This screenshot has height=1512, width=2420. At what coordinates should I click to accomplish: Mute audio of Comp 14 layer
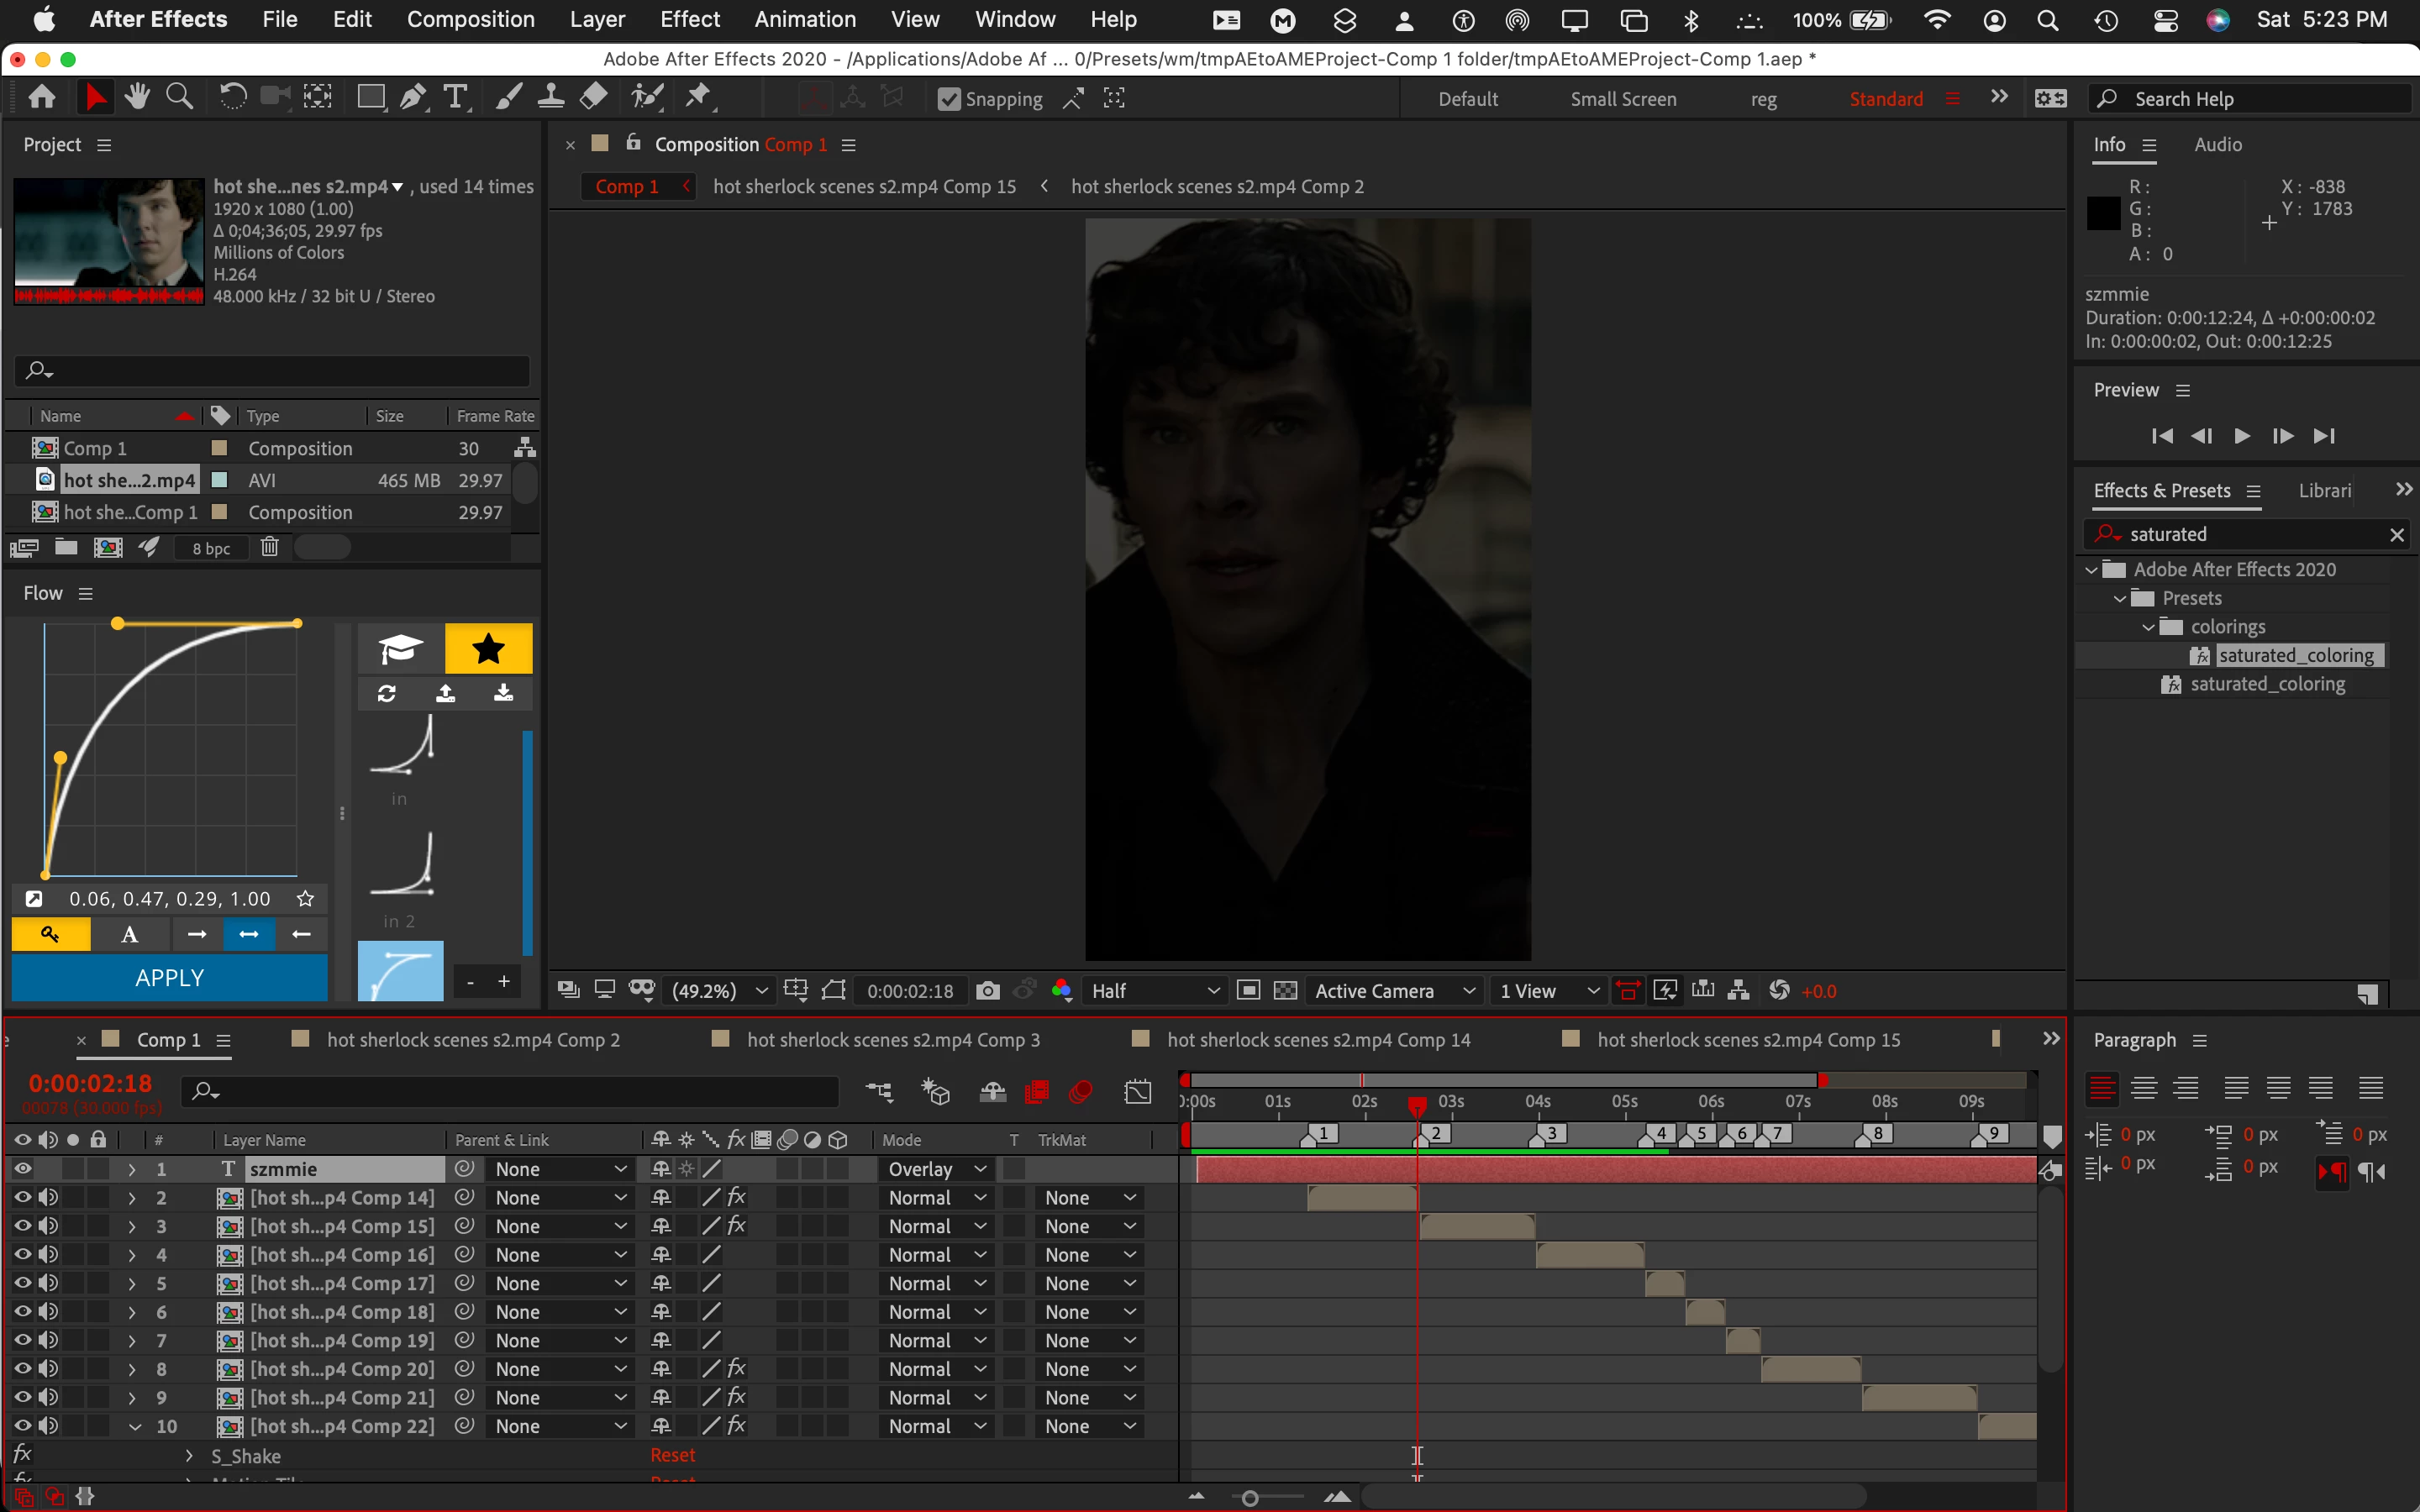[47, 1197]
